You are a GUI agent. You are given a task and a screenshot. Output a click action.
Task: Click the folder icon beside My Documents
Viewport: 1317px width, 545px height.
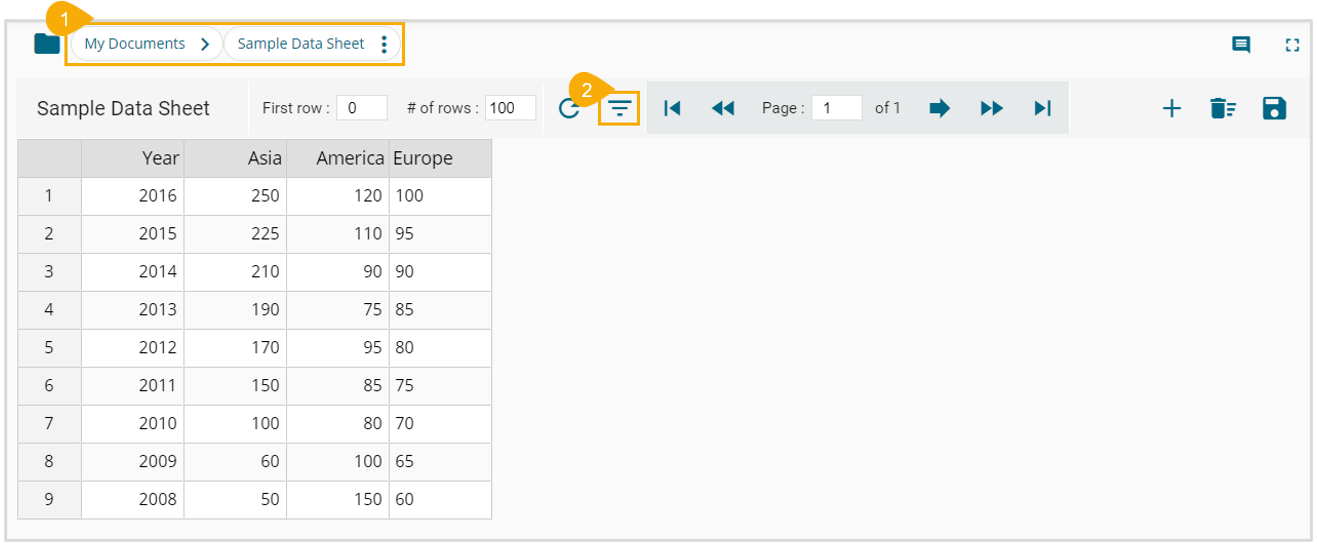pos(47,44)
